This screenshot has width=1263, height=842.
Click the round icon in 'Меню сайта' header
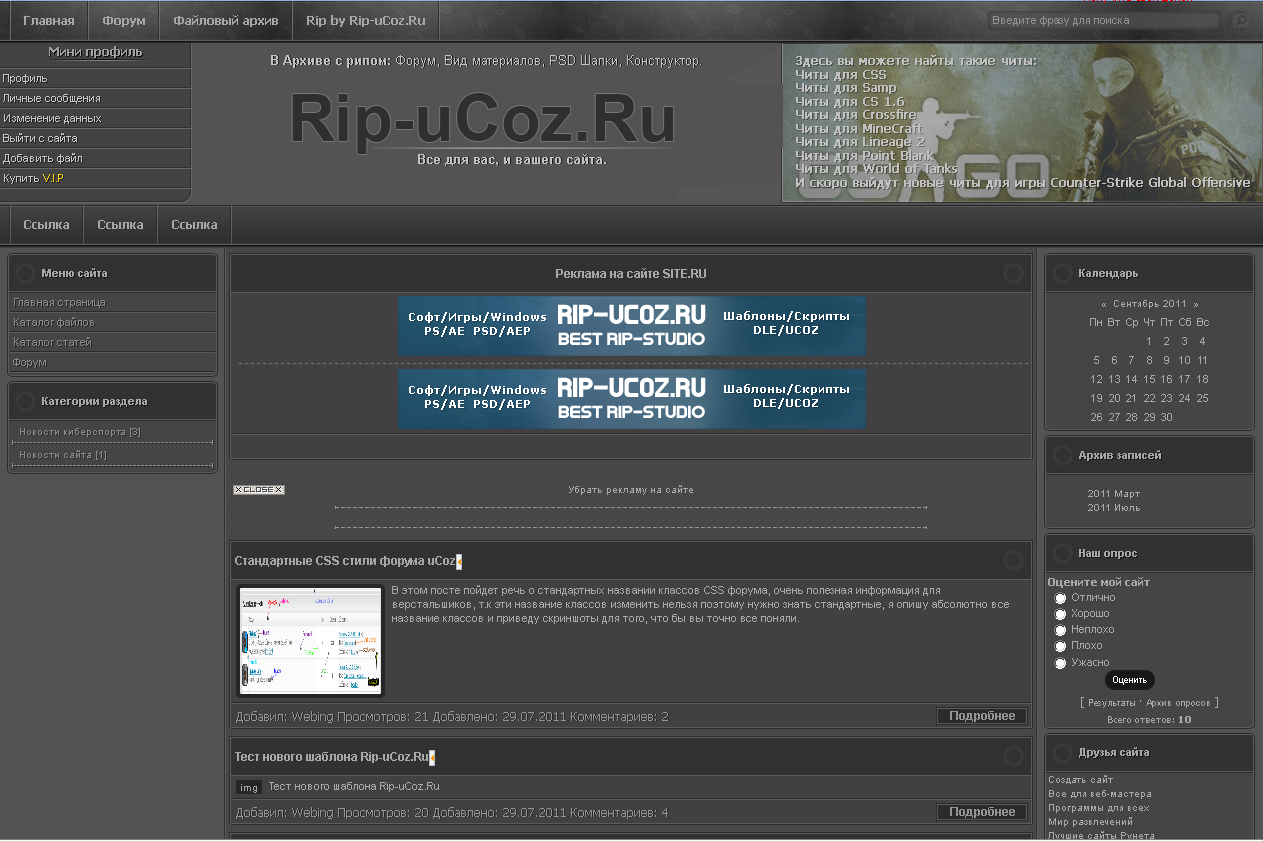pyautogui.click(x=26, y=273)
